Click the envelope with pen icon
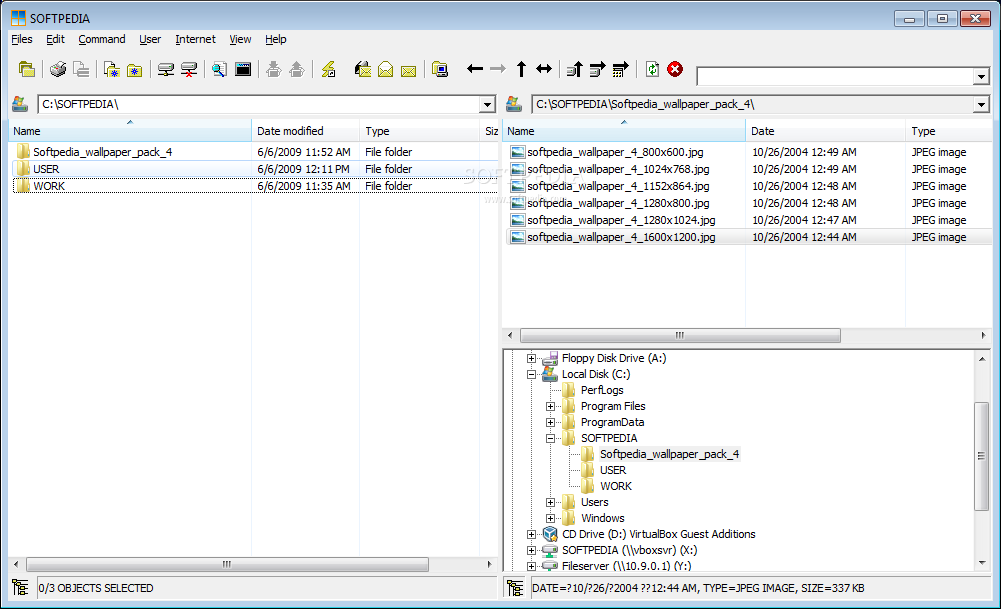 (363, 69)
